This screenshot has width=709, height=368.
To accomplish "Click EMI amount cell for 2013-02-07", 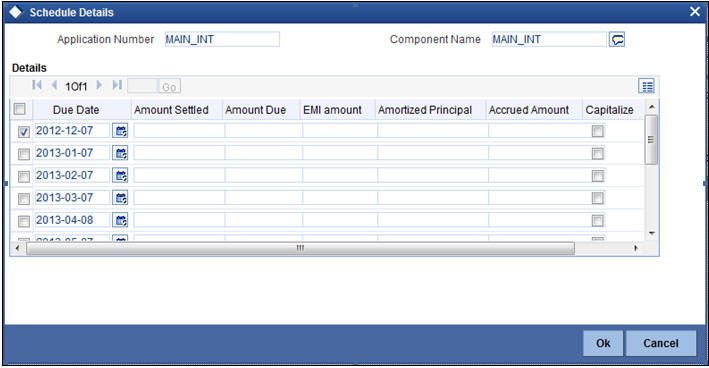I will coord(340,175).
